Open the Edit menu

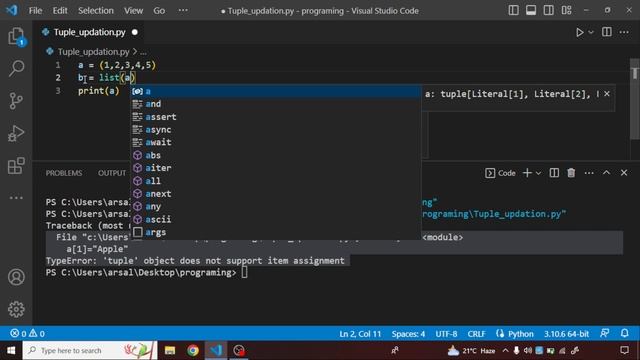tap(60, 11)
